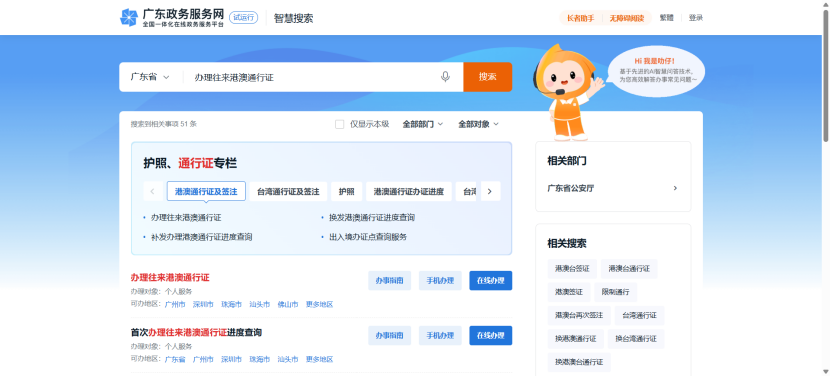
Task: Click 手机办理 for 办理往来港澳通行证
Action: click(440, 281)
